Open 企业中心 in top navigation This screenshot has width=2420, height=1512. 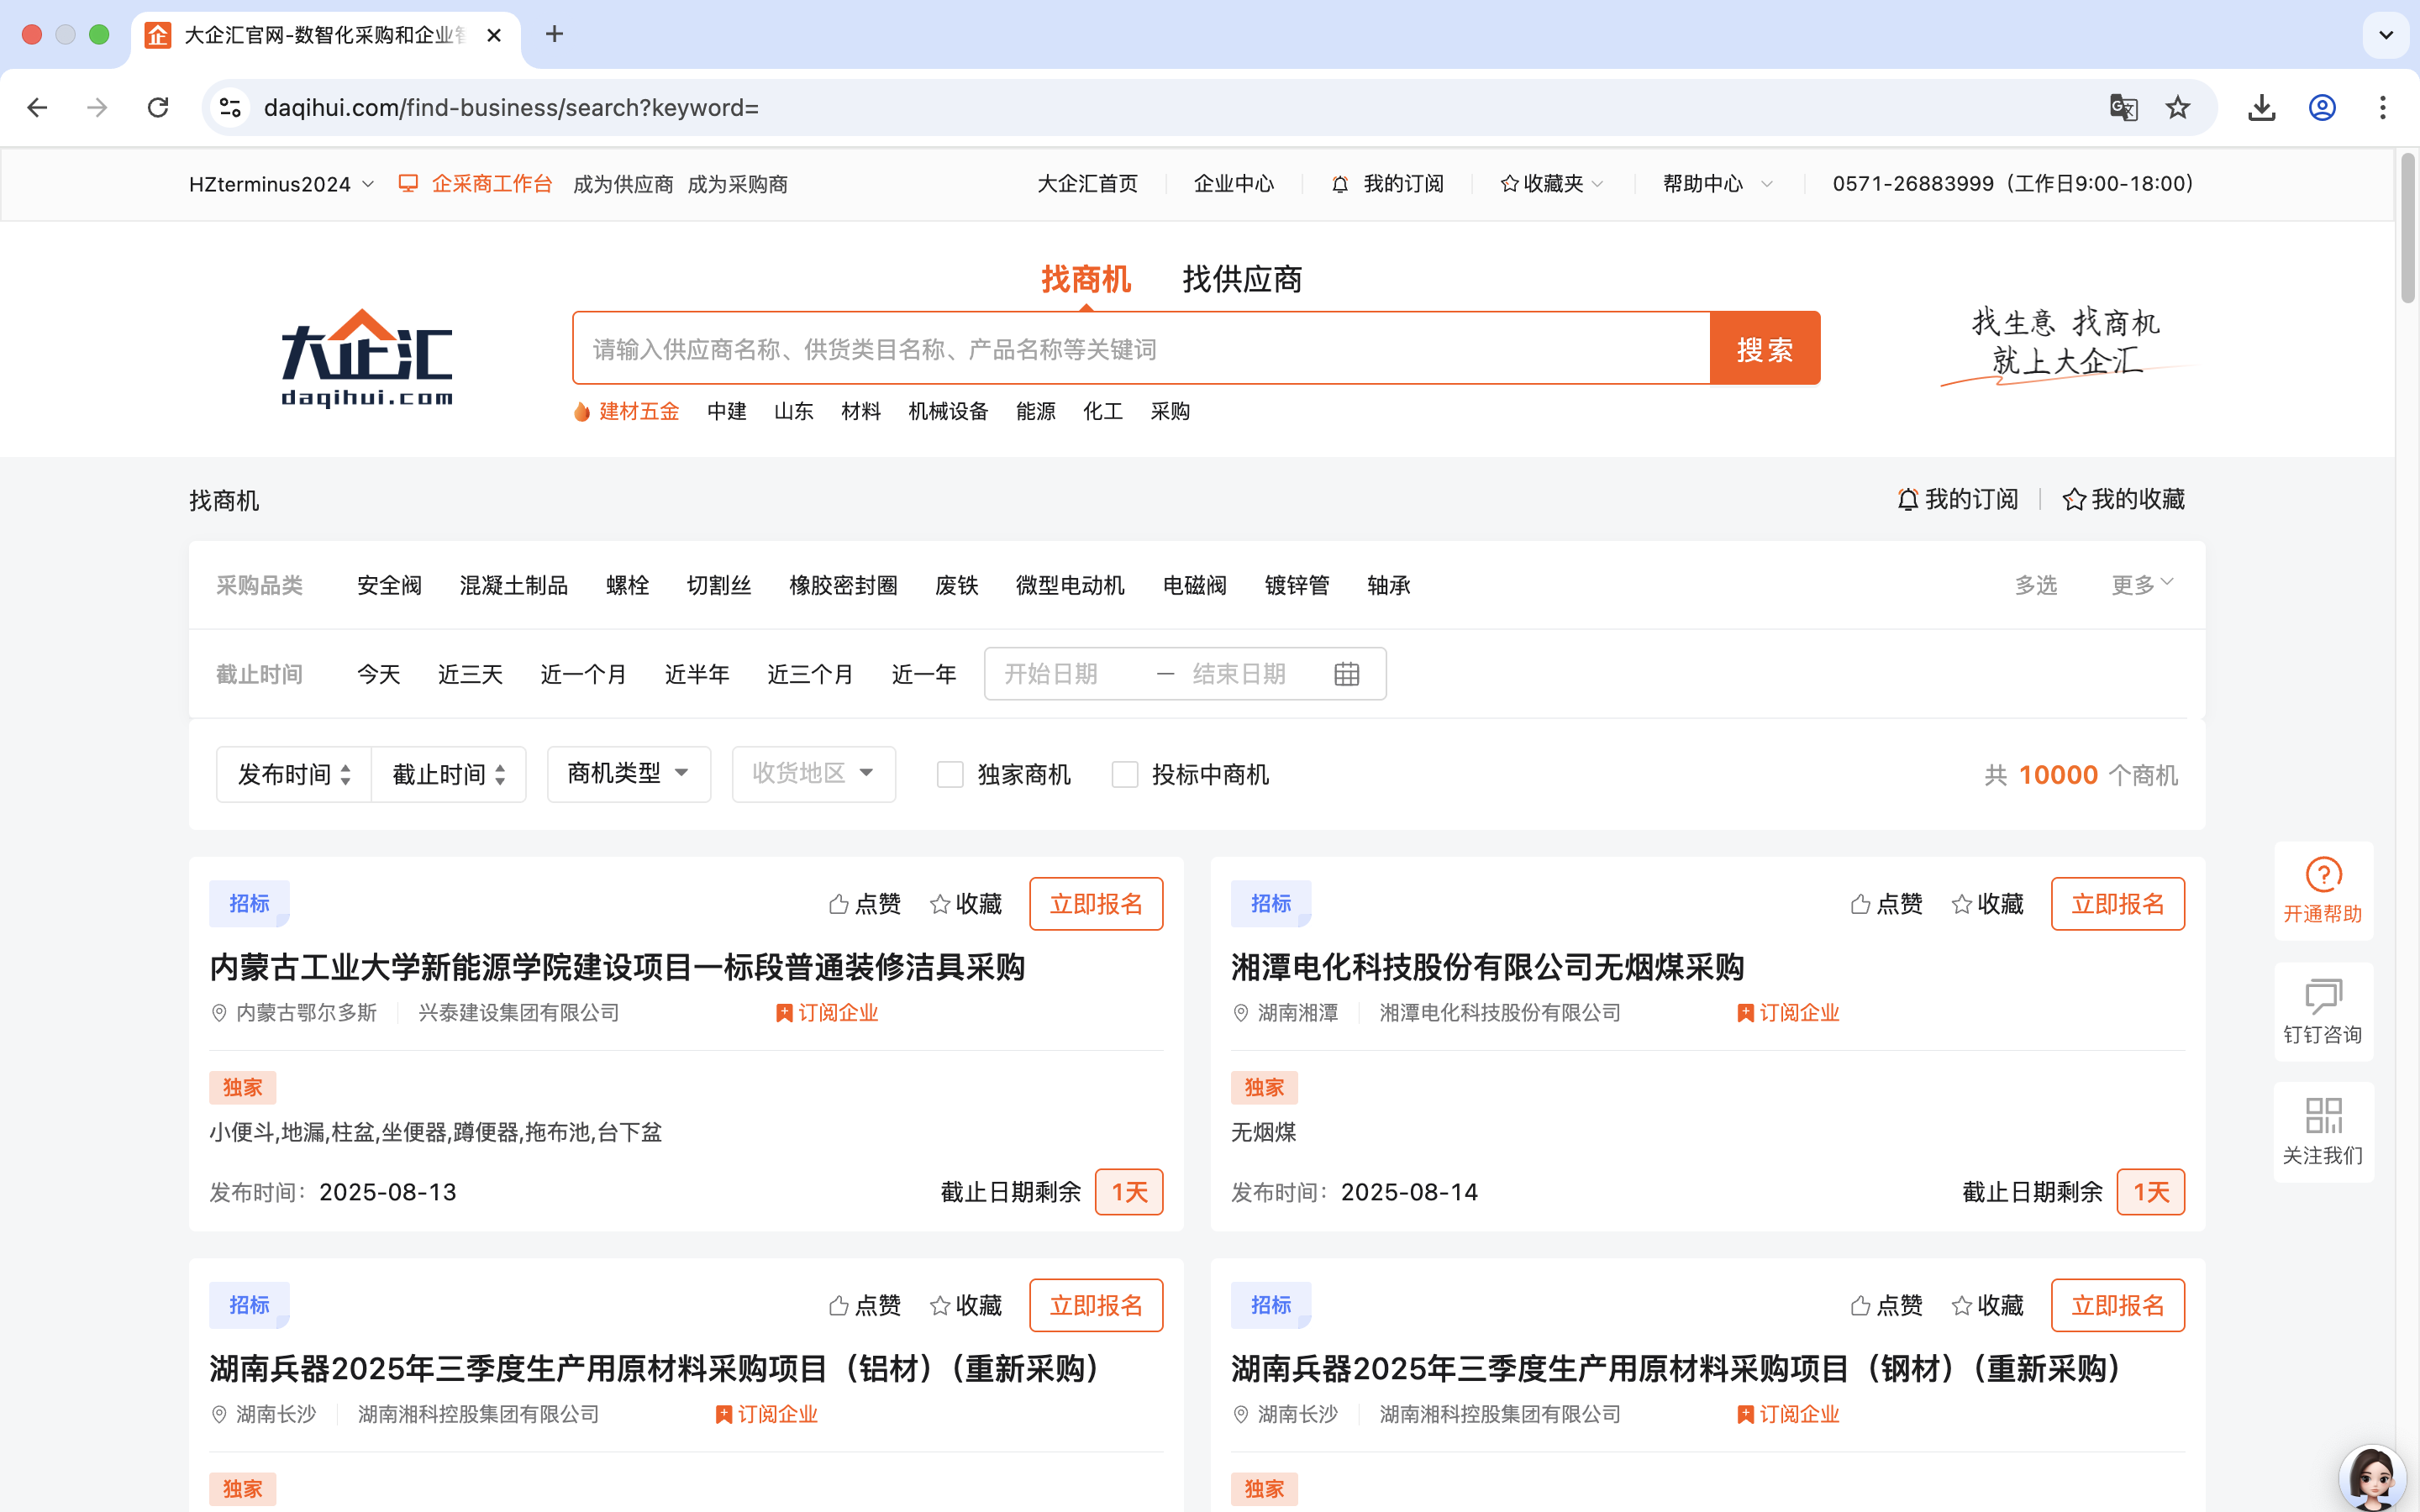(x=1234, y=184)
